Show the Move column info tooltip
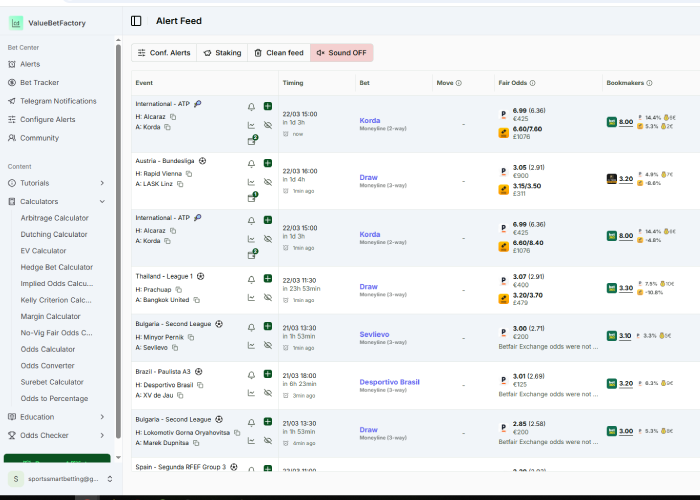This screenshot has height=500, width=700. [459, 83]
